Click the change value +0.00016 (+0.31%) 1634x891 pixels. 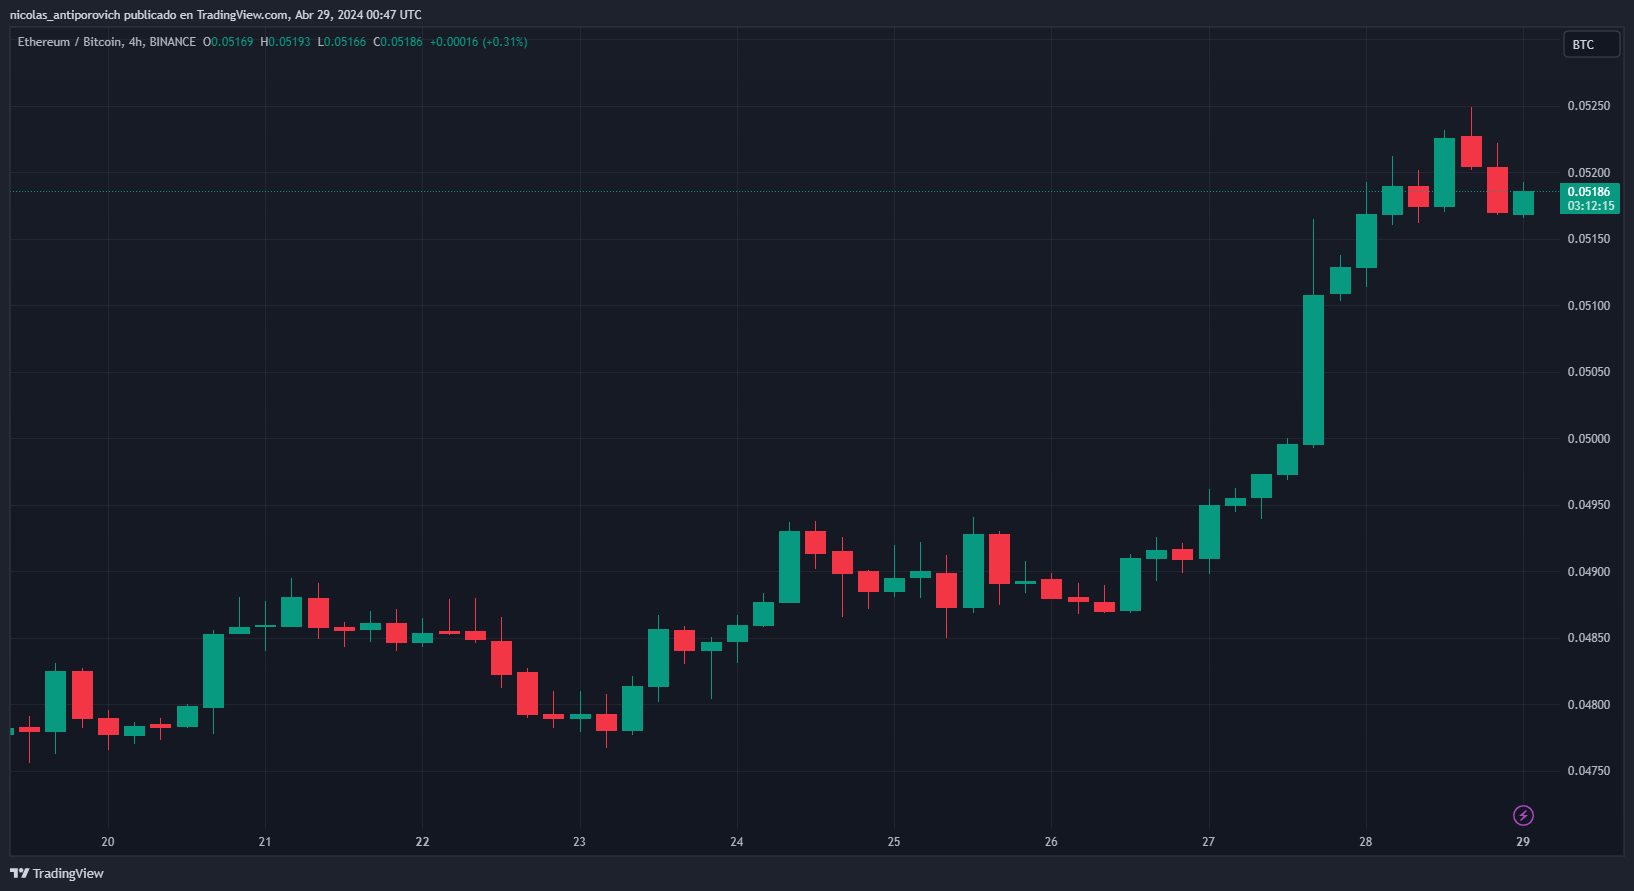point(478,42)
